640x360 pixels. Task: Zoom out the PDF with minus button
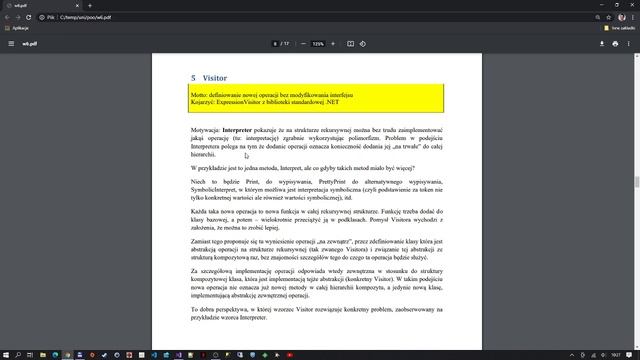303,44
